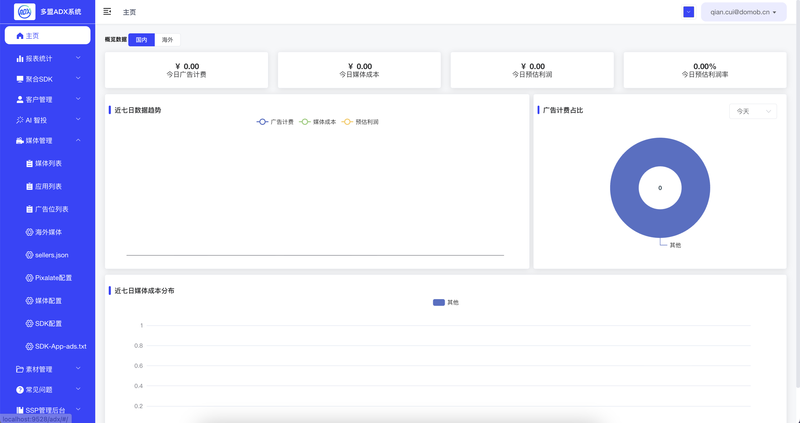Click the gear icon for 媒体配置
This screenshot has height=423, width=800.
click(x=29, y=301)
